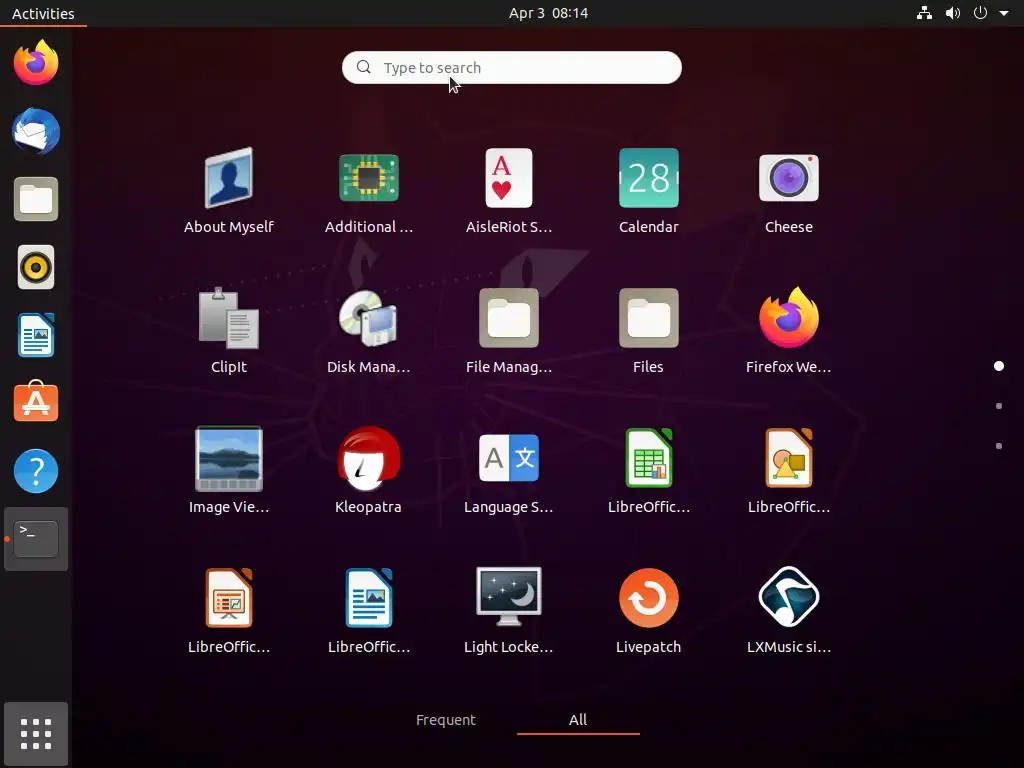The image size is (1024, 768).
Task: Open the clock and calendar menu
Action: click(x=549, y=13)
